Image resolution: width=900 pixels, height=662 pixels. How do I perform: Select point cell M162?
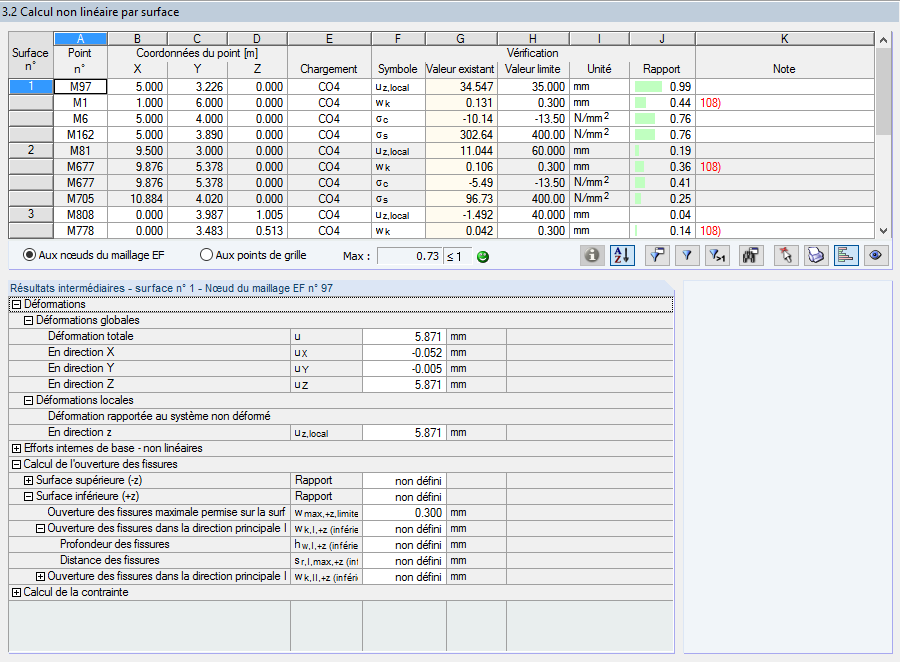[x=80, y=135]
